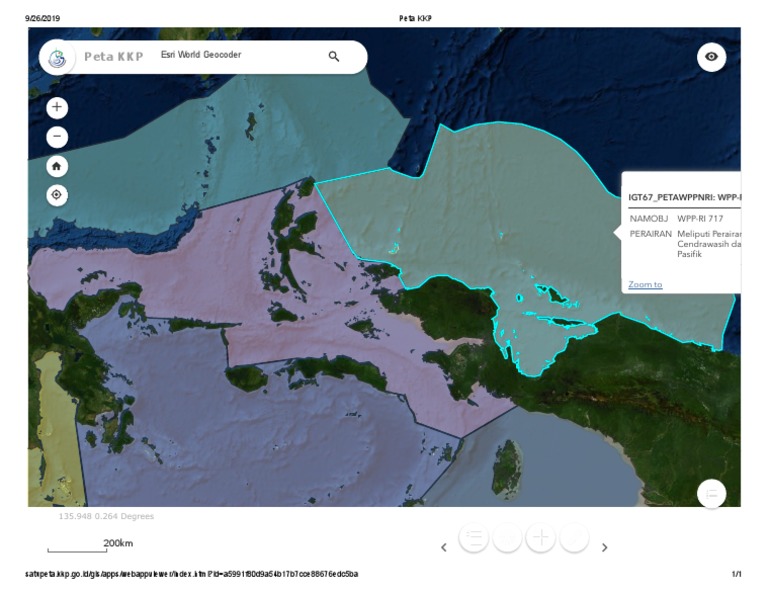The image size is (768, 594).
Task: Click the PERAIRAN field label
Action: coord(650,234)
